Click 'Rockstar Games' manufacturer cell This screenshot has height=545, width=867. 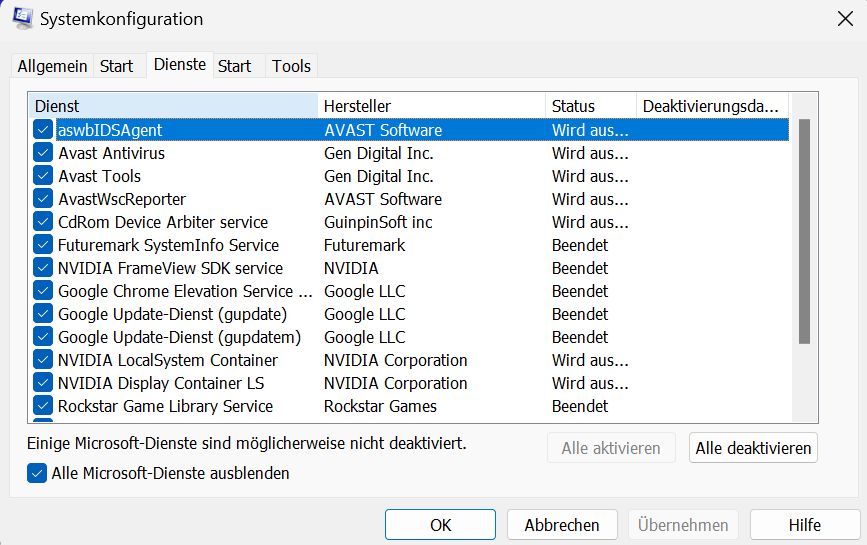click(x=380, y=406)
